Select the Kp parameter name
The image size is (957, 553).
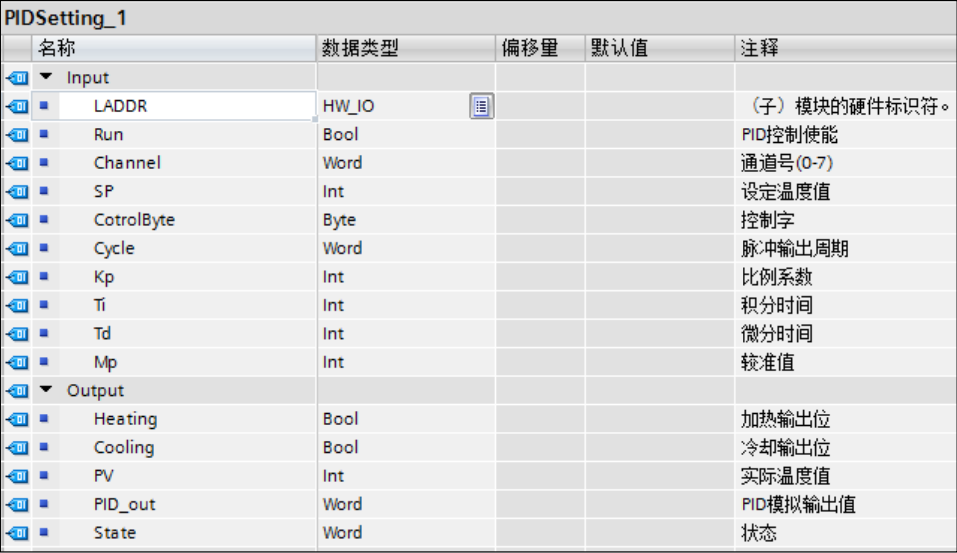click(104, 277)
